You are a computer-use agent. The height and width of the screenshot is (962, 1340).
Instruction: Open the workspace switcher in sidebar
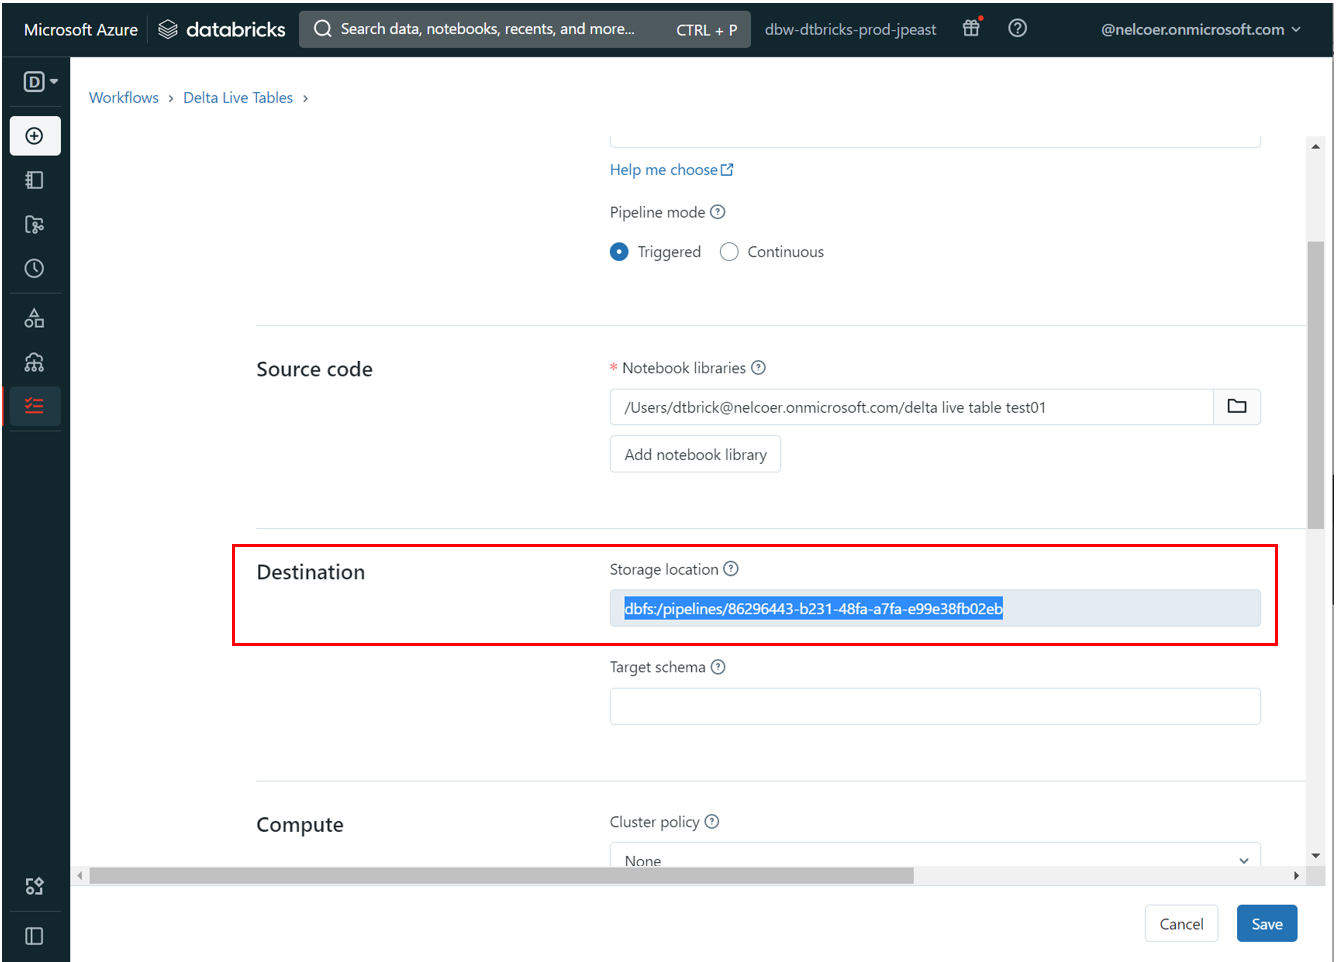[x=40, y=82]
